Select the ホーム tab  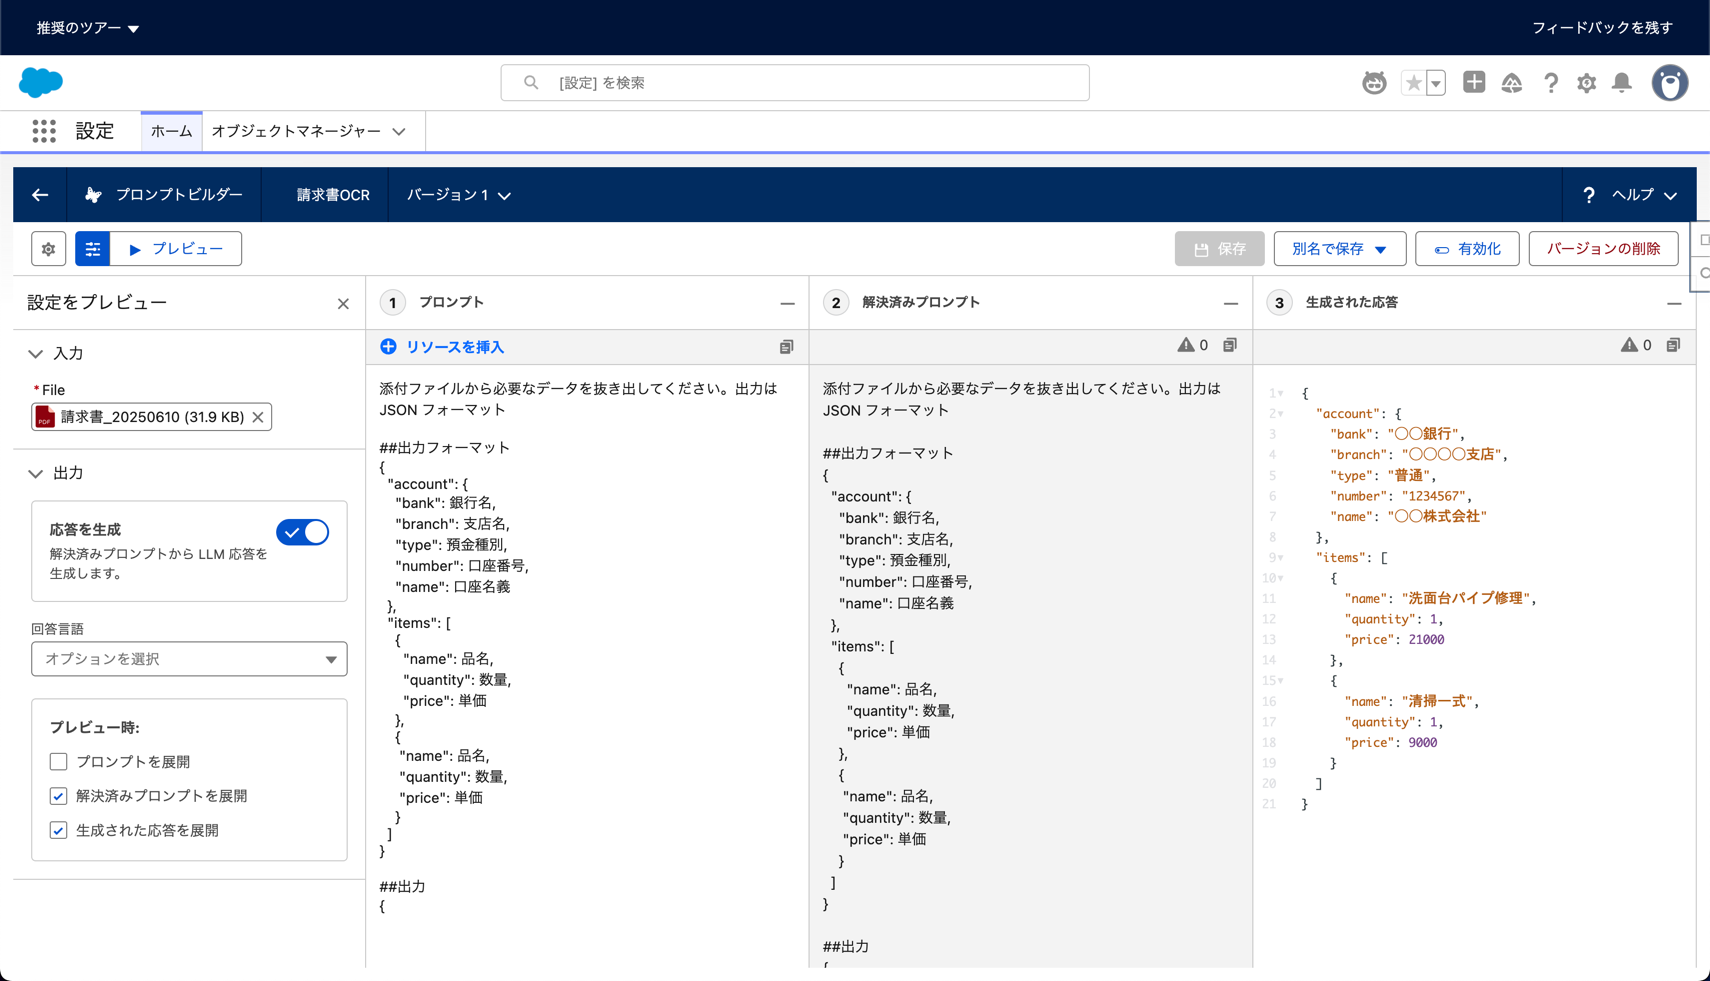point(172,131)
